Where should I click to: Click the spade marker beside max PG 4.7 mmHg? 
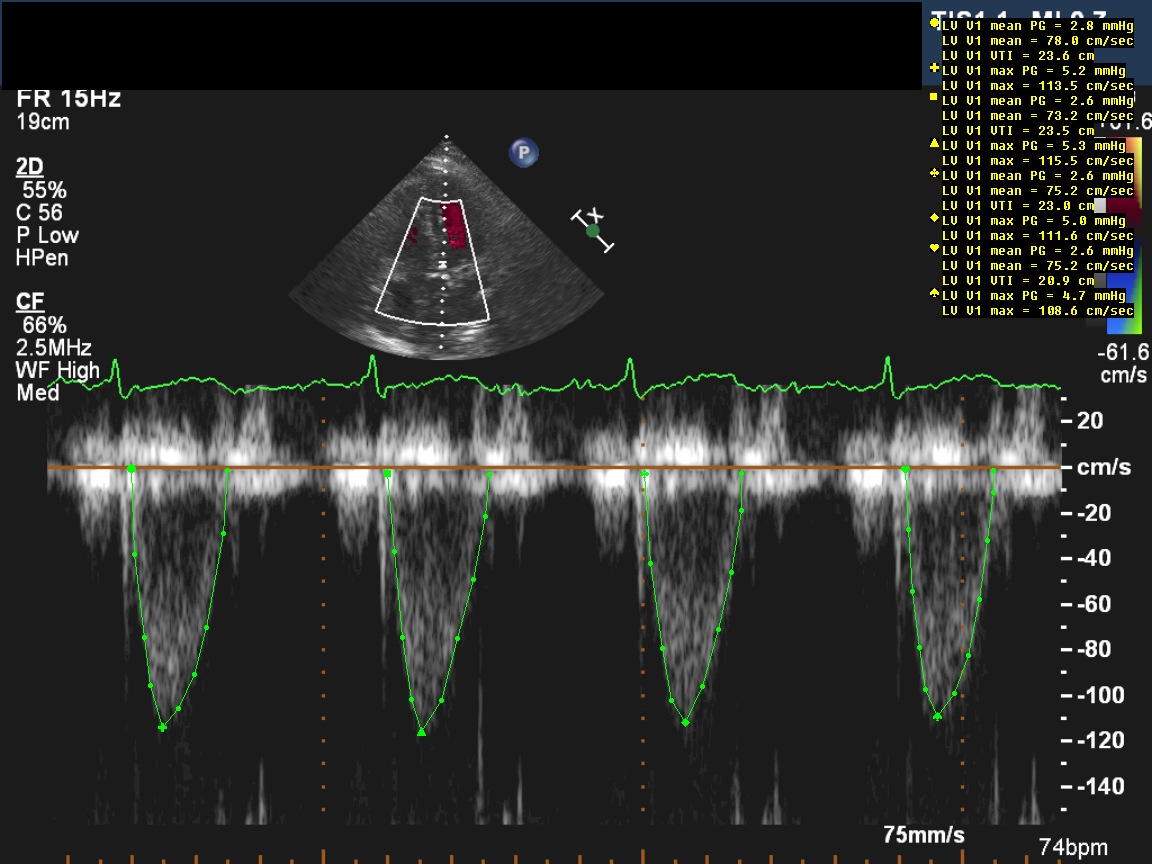934,294
